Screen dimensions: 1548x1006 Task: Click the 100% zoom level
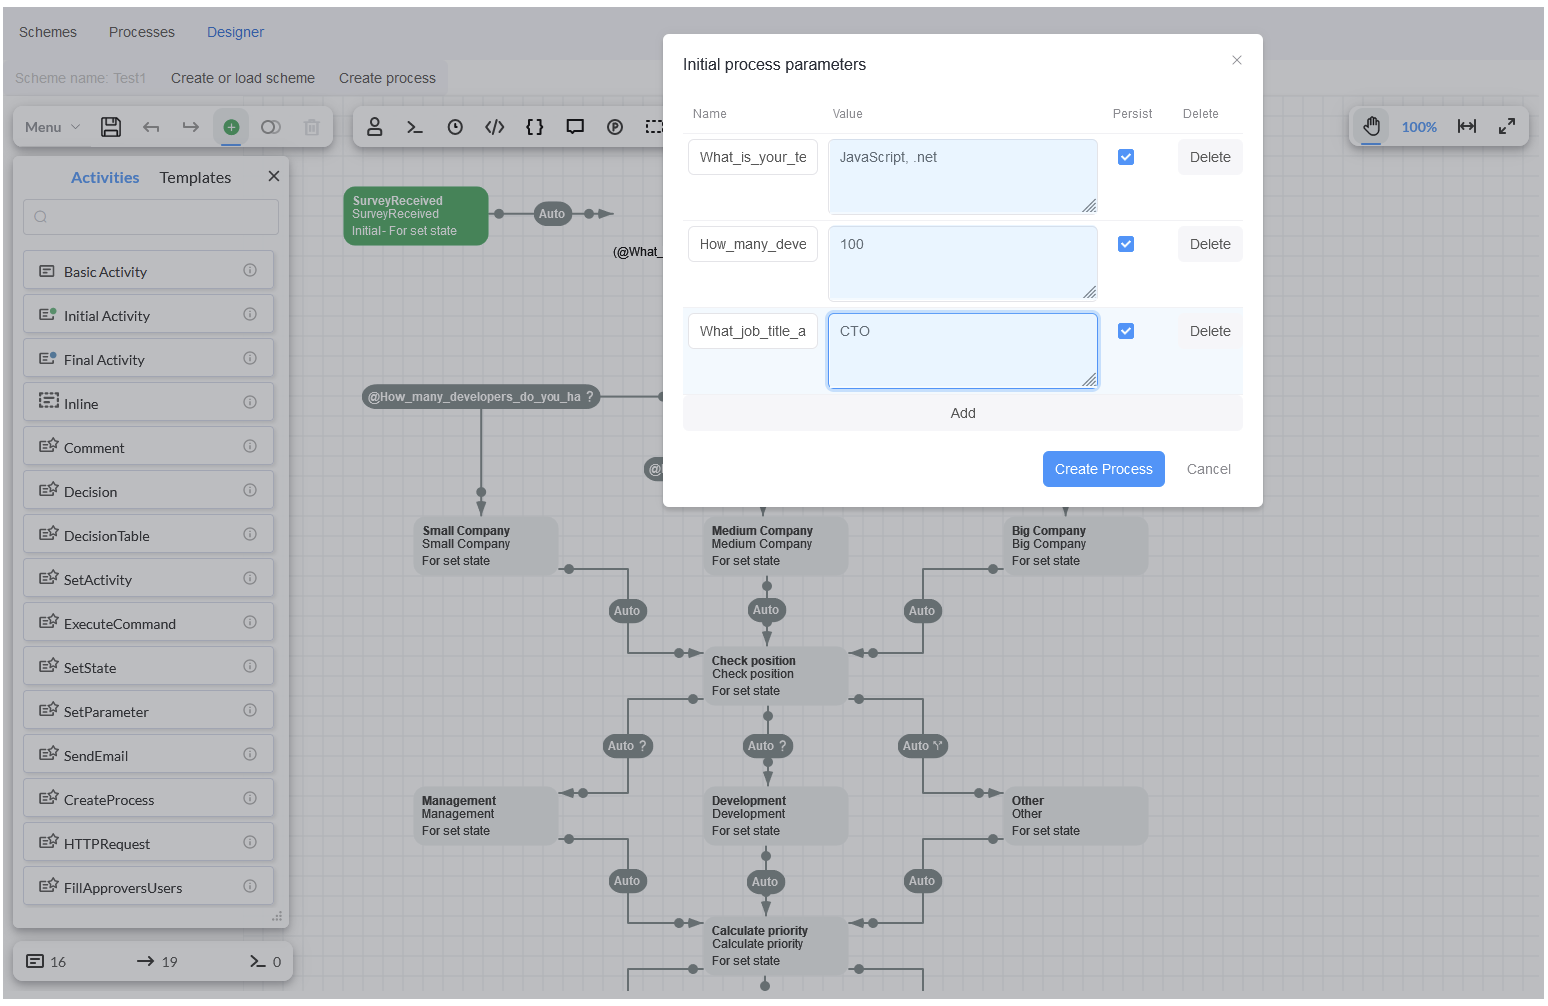1419,127
